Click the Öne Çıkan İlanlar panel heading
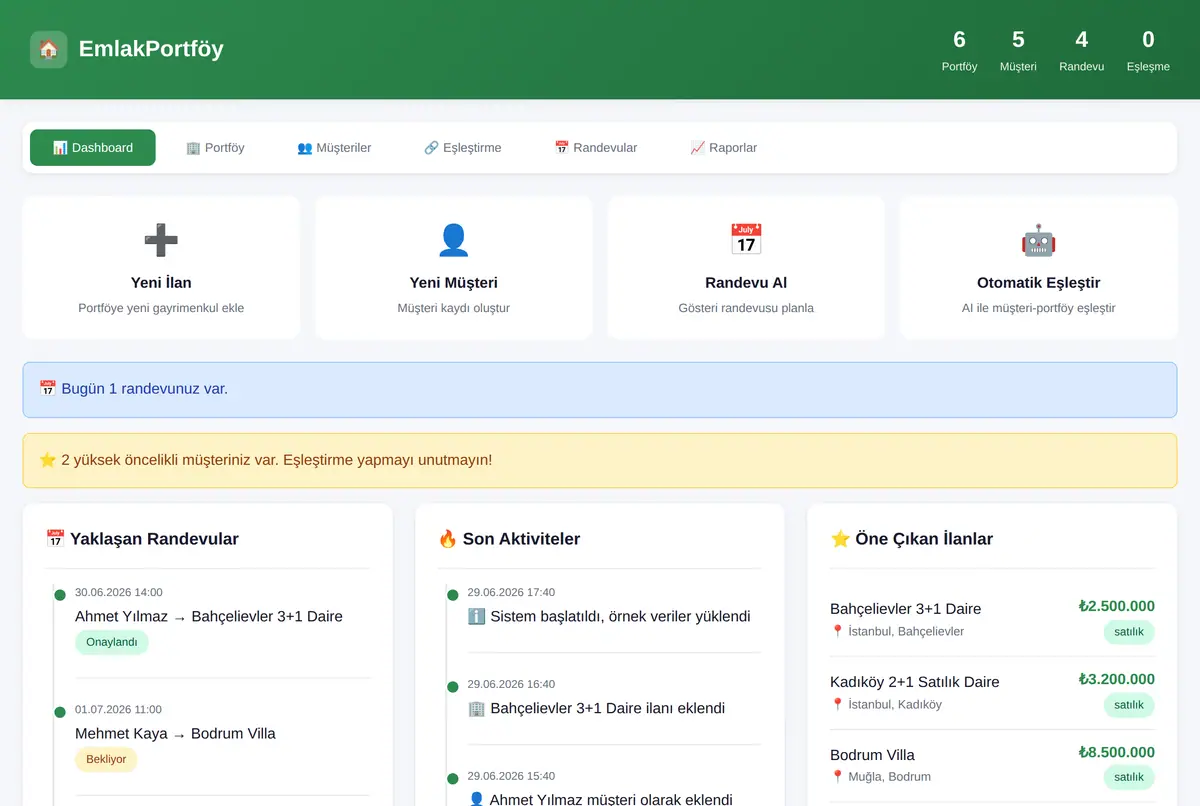 [912, 539]
